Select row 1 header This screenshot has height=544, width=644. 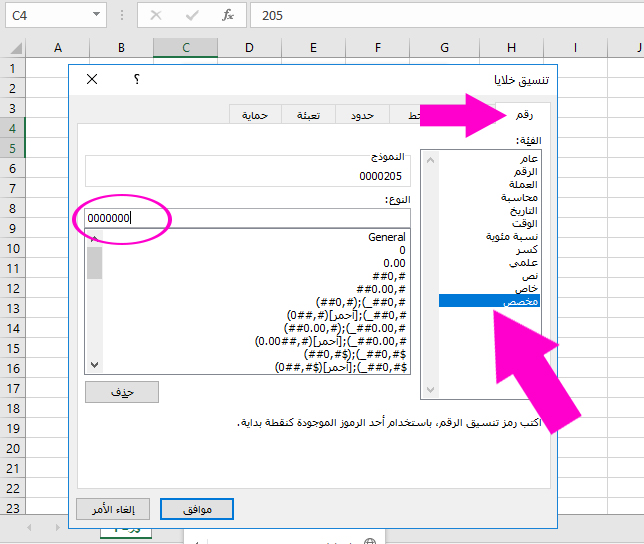[13, 68]
